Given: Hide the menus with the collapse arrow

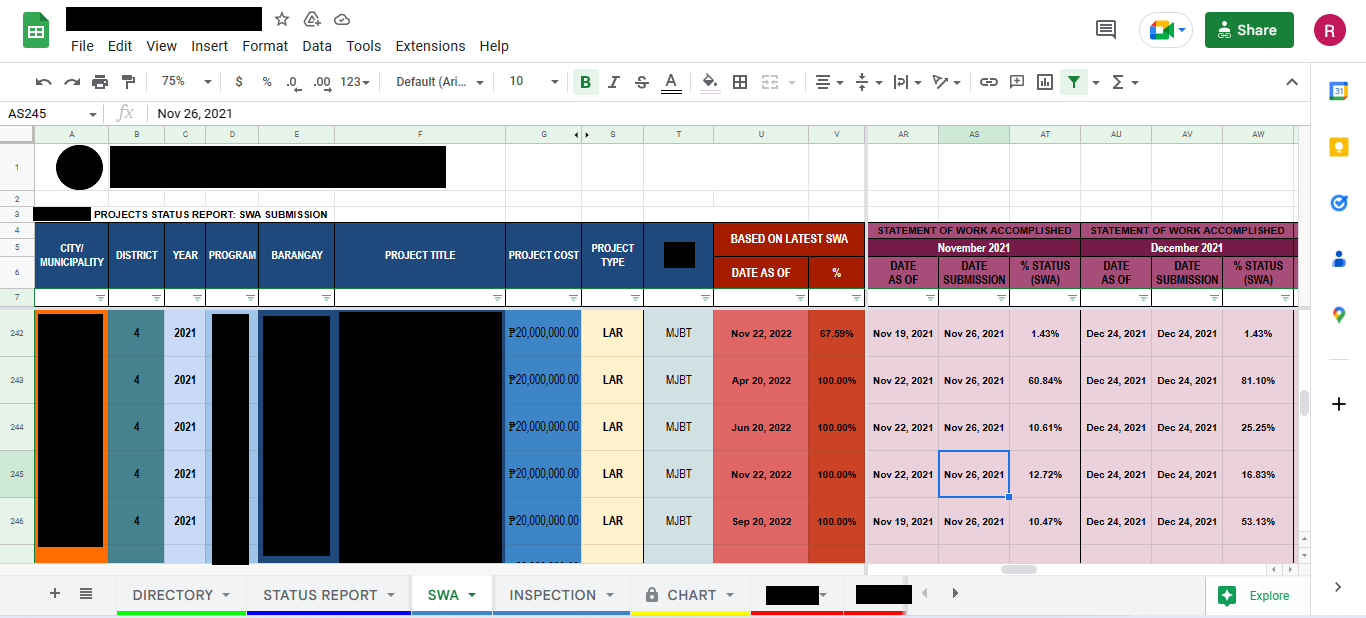Looking at the screenshot, I should click(1291, 82).
